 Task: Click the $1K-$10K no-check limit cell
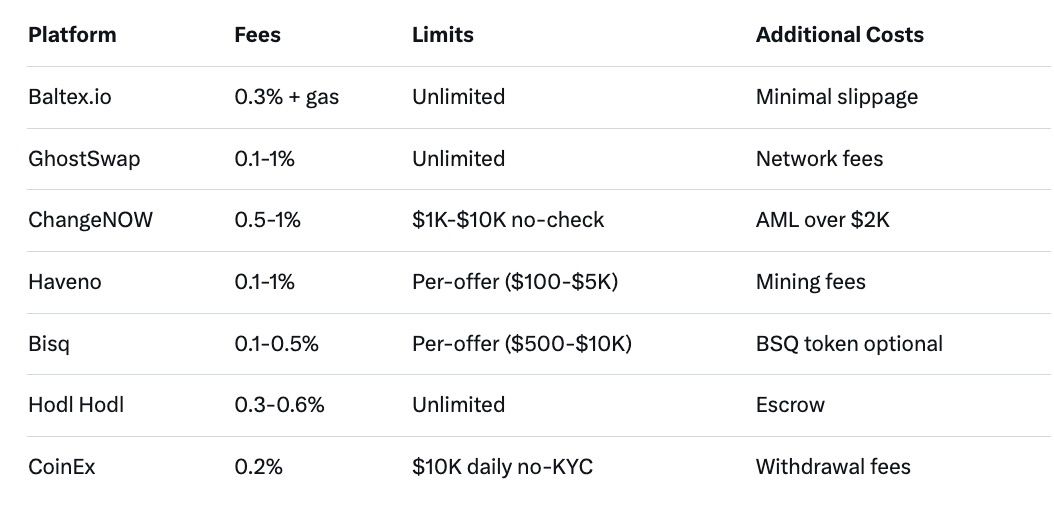[508, 220]
